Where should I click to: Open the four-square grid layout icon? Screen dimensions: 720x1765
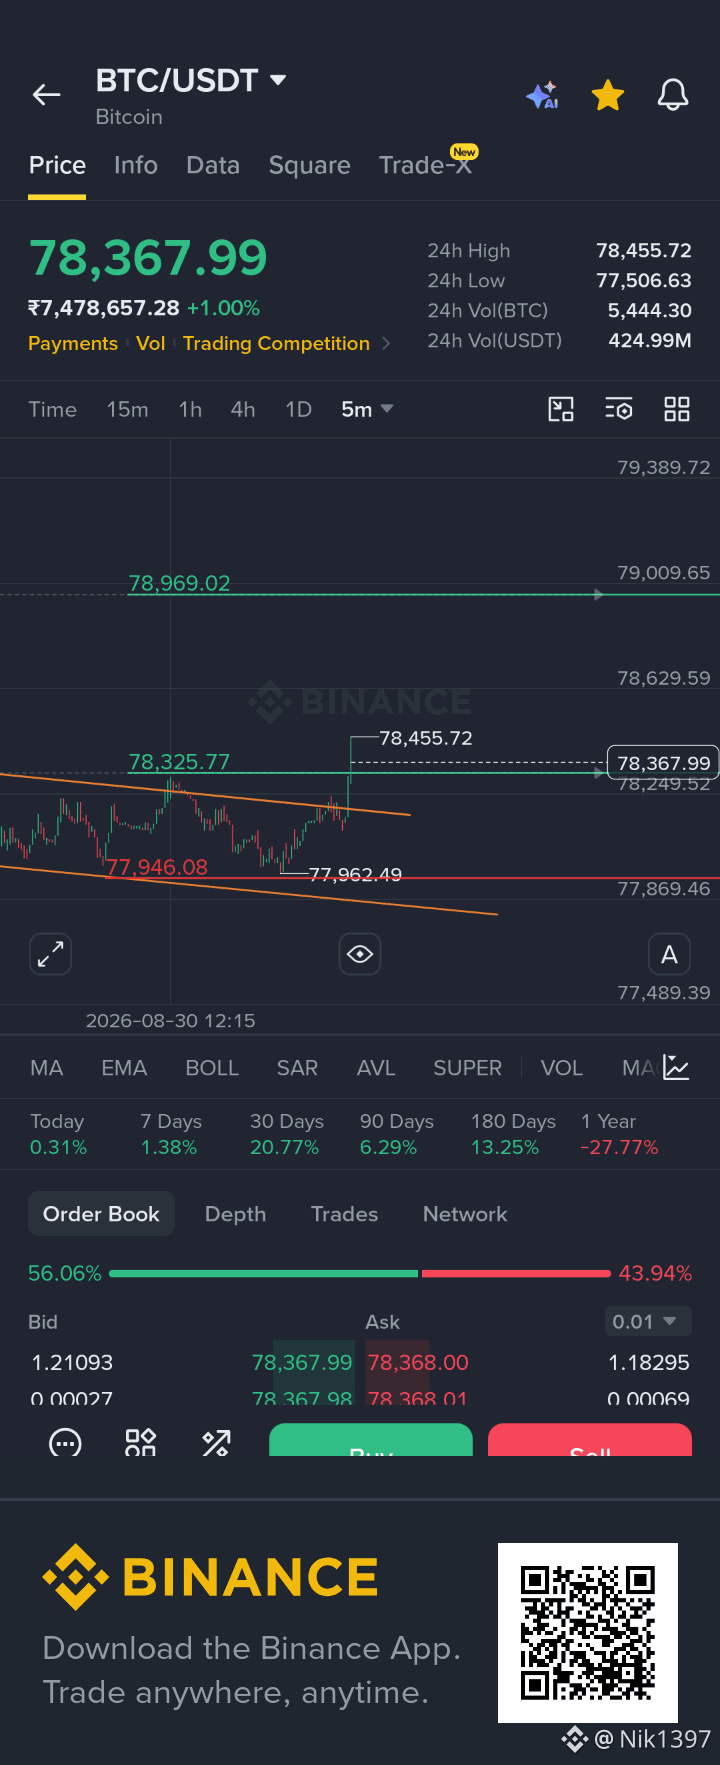[x=677, y=409]
